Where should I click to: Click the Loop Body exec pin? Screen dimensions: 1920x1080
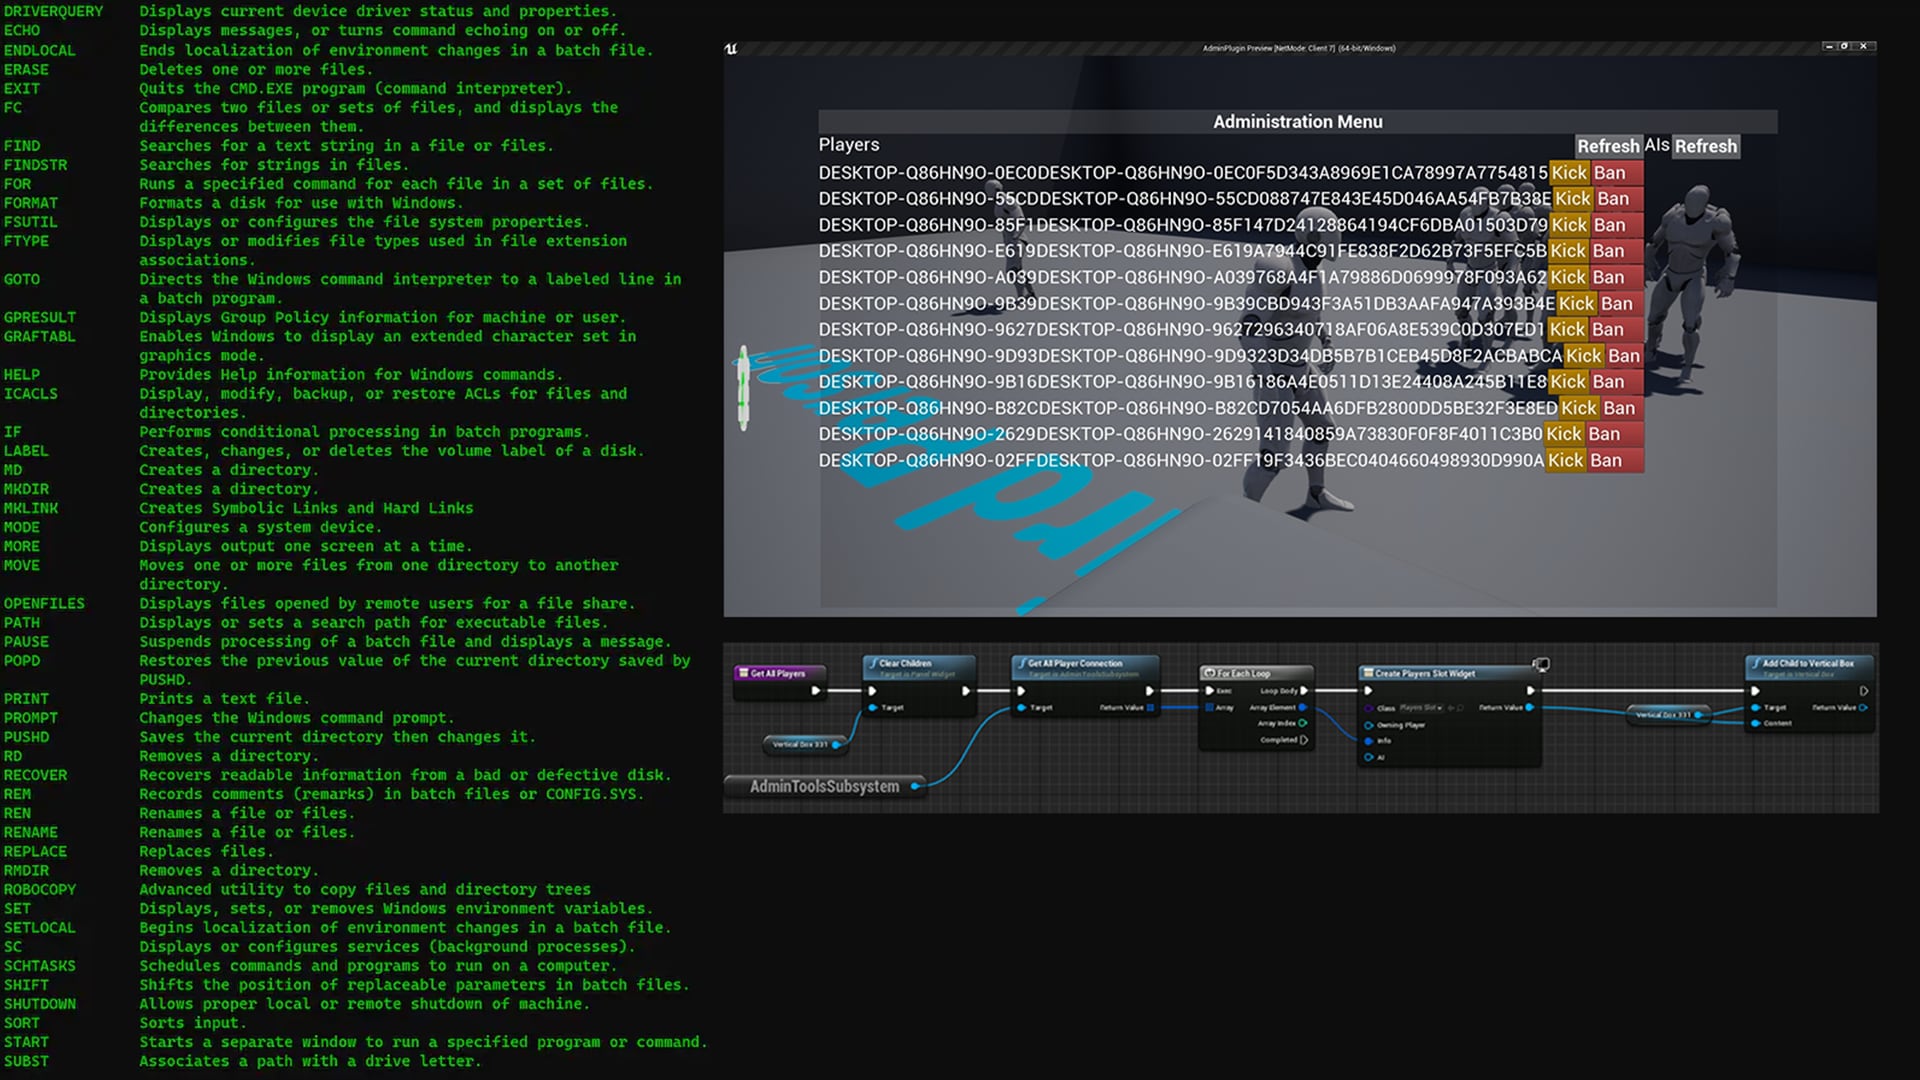coord(1304,690)
